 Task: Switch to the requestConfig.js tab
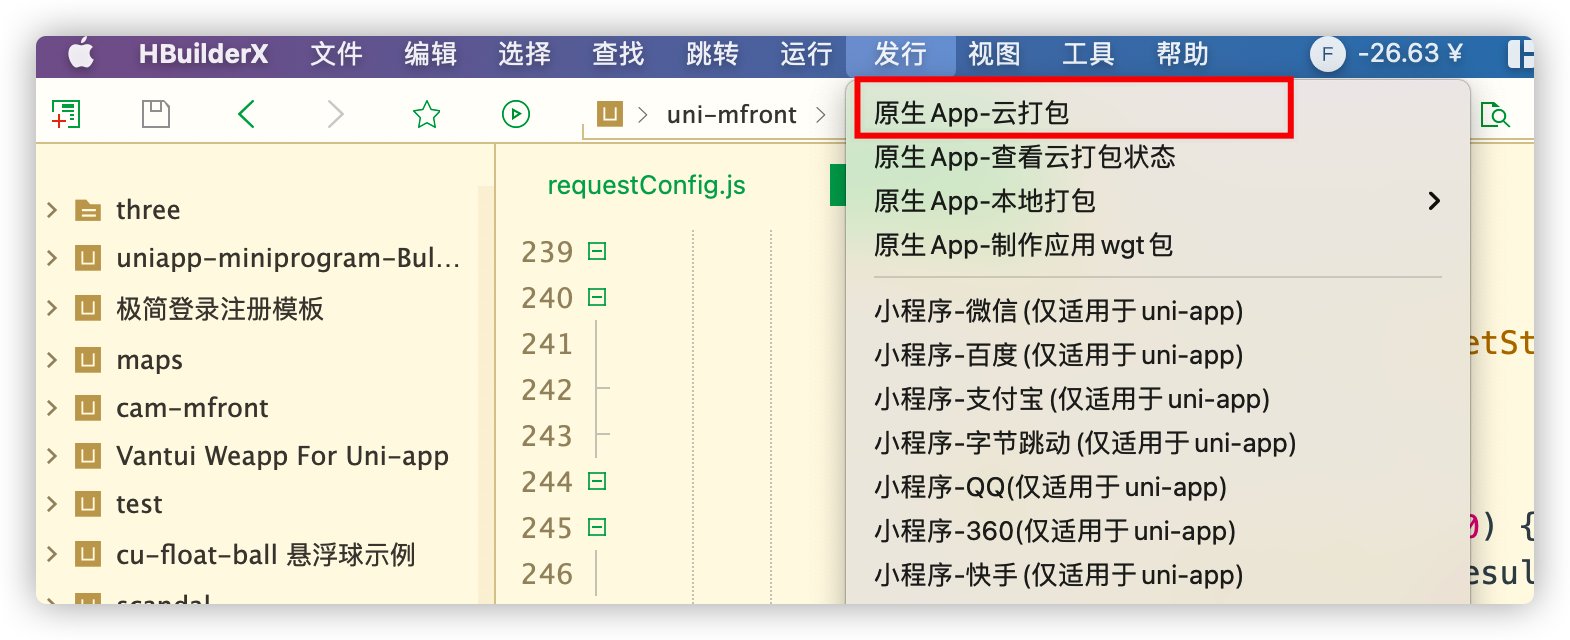coord(646,185)
